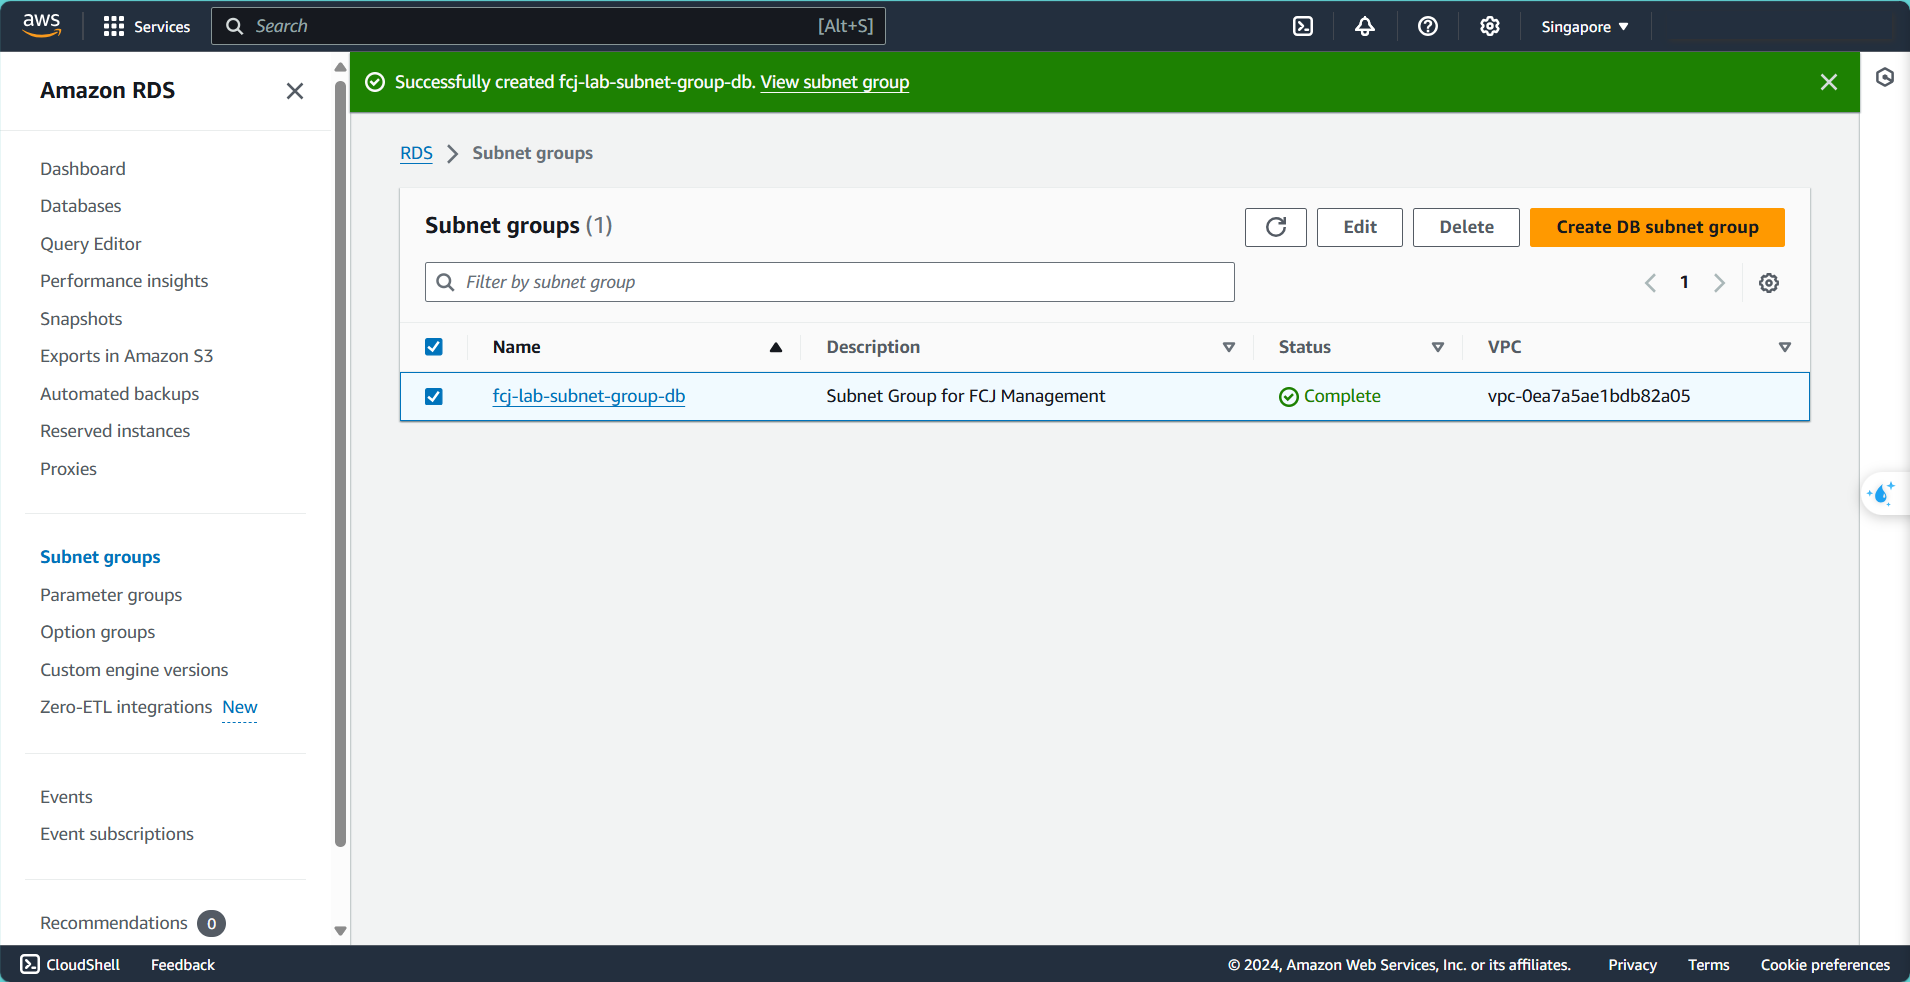1910x982 pixels.
Task: Open table preferences gear icon
Action: tap(1769, 283)
